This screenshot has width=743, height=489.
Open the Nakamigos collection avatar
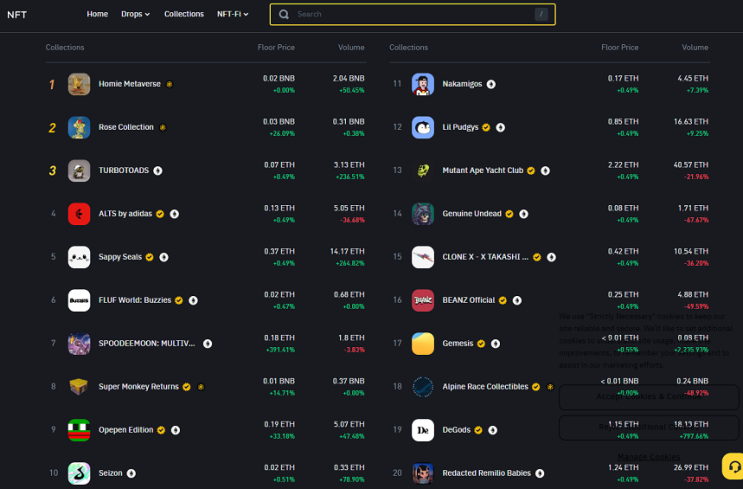(x=423, y=84)
